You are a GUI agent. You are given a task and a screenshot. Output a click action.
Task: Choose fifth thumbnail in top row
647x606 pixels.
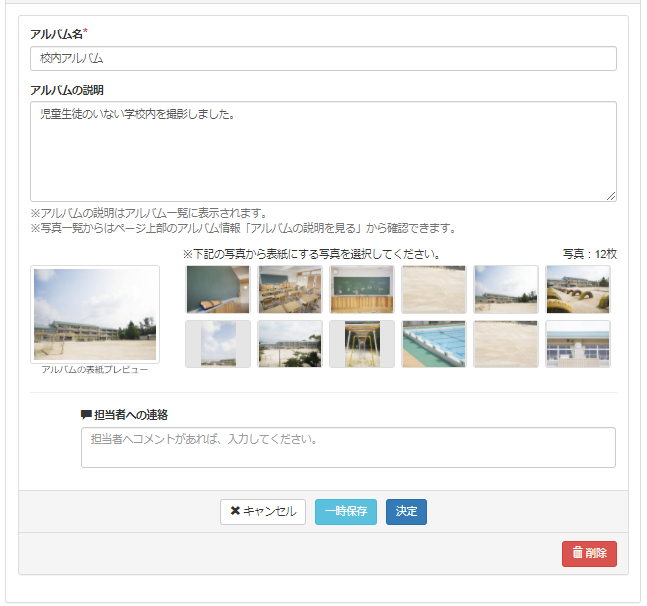(x=506, y=290)
